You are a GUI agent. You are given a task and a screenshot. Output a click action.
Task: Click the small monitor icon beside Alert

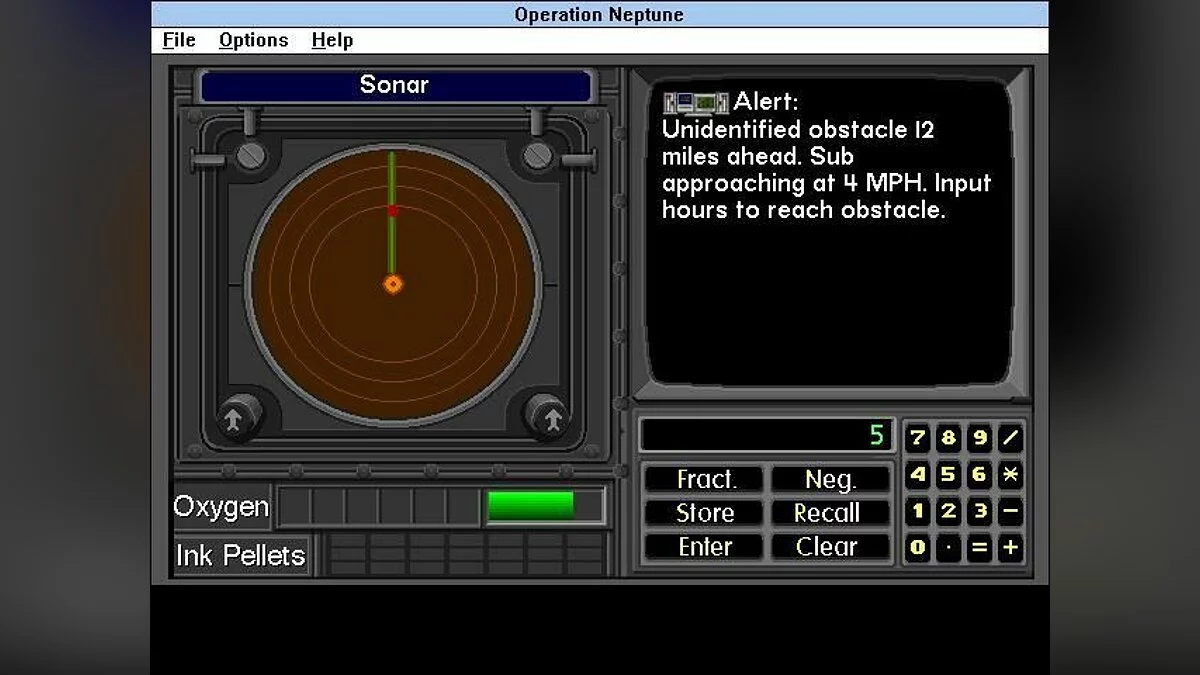pos(695,101)
